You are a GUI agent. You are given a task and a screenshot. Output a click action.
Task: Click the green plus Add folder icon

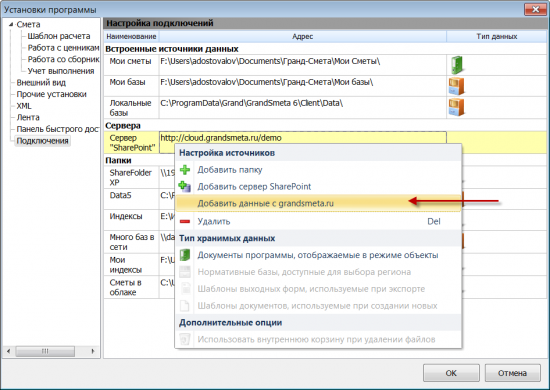(185, 170)
